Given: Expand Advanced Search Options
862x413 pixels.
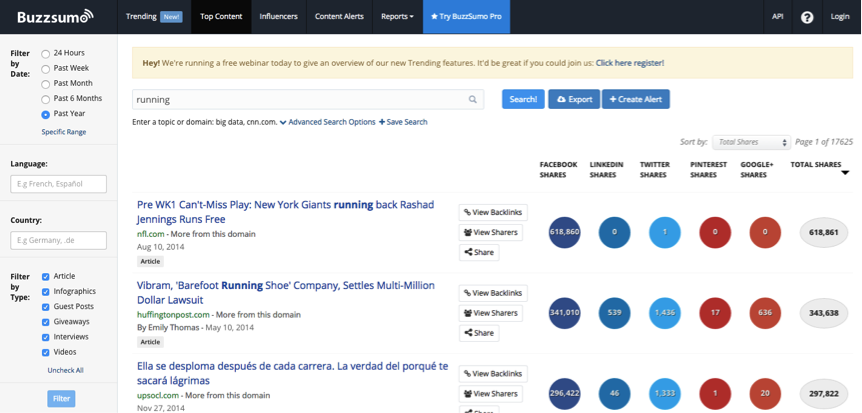Looking at the screenshot, I should 328,122.
